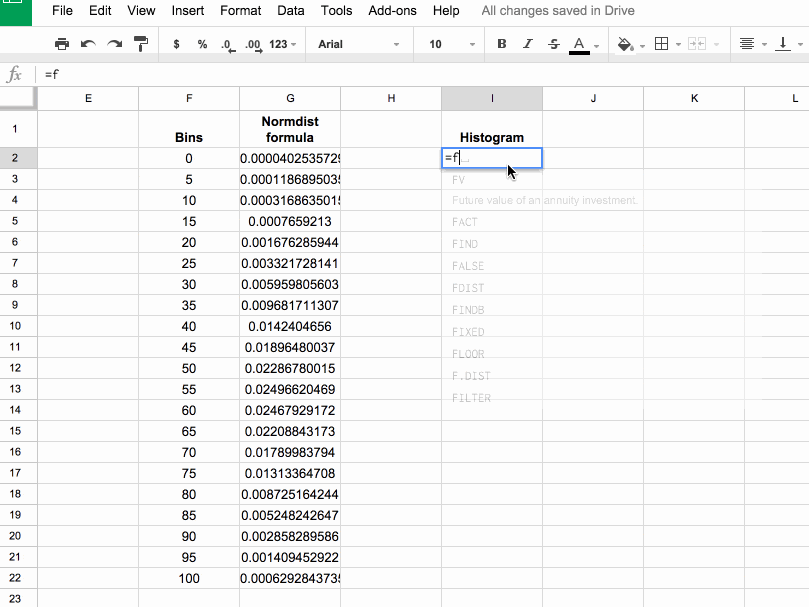Click the Histogram header cell
This screenshot has height=607, width=809.
point(492,129)
